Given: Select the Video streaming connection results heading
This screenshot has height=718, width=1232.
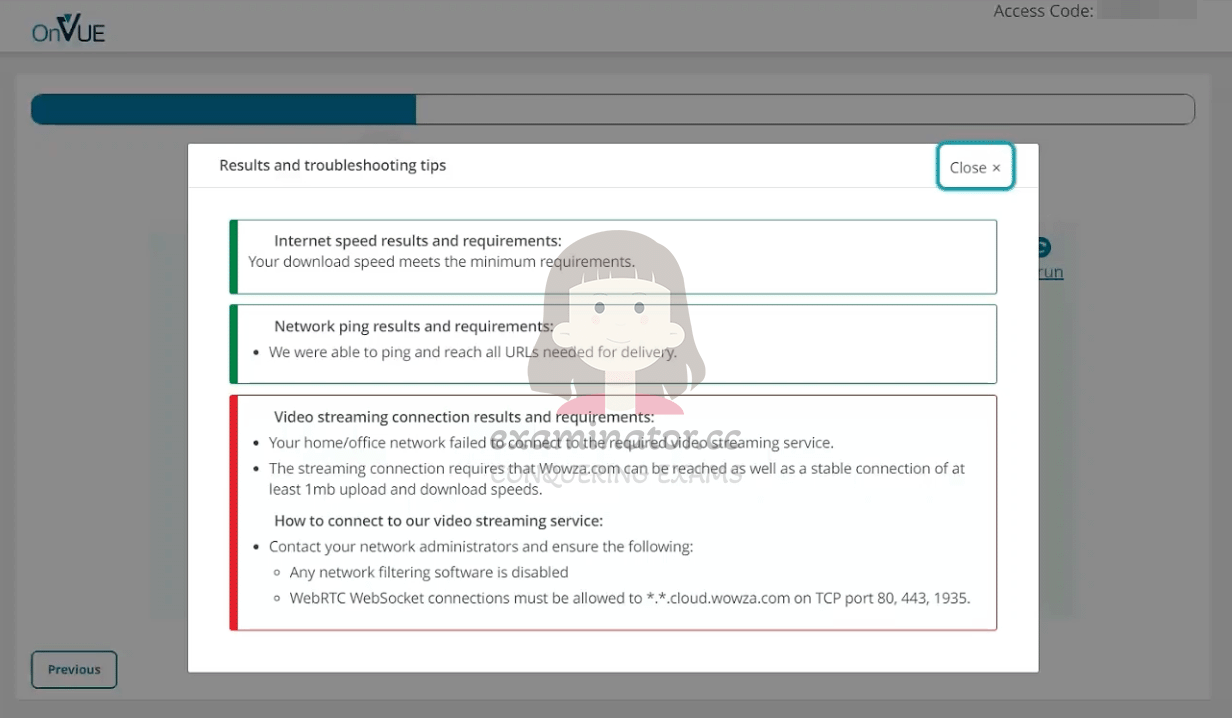Looking at the screenshot, I should pos(464,416).
